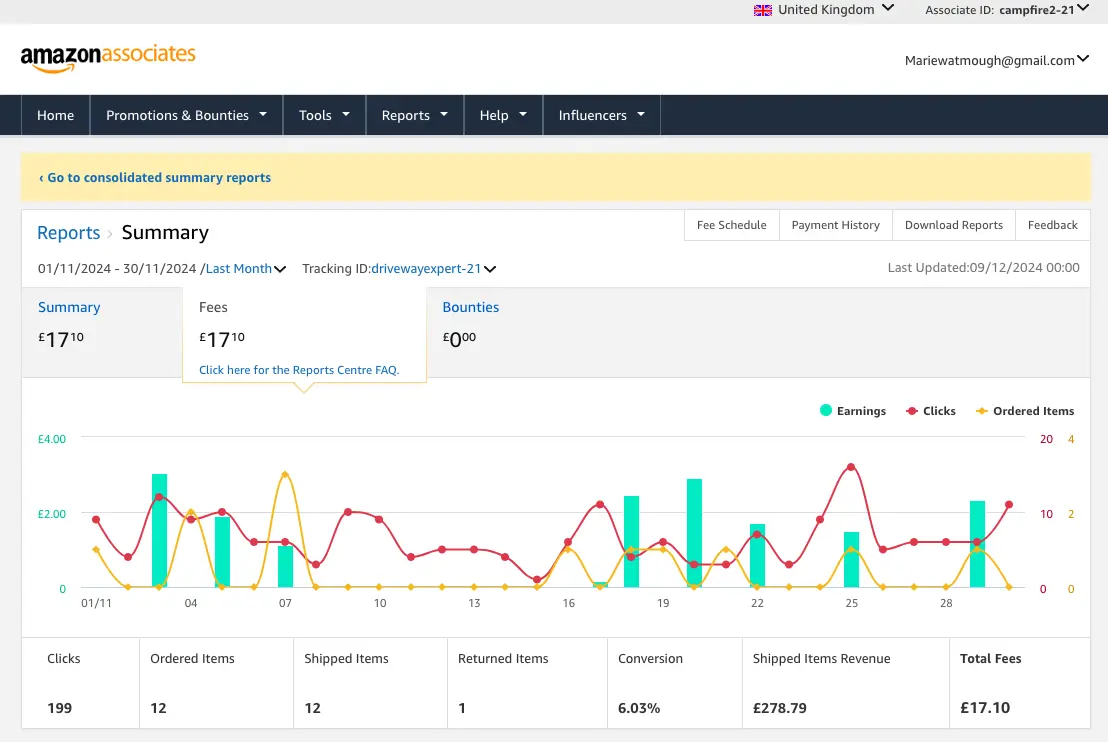Click the Clicks total value 199

pyautogui.click(x=59, y=707)
